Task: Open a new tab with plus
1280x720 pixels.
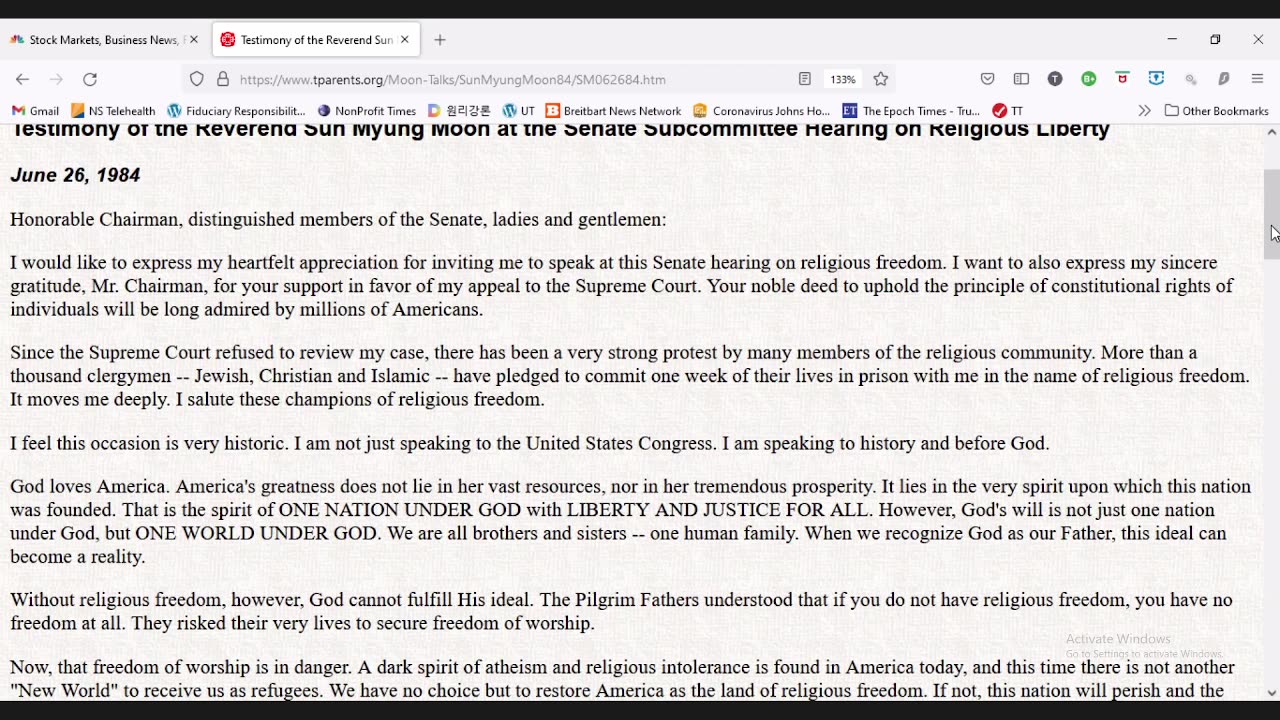Action: 440,40
